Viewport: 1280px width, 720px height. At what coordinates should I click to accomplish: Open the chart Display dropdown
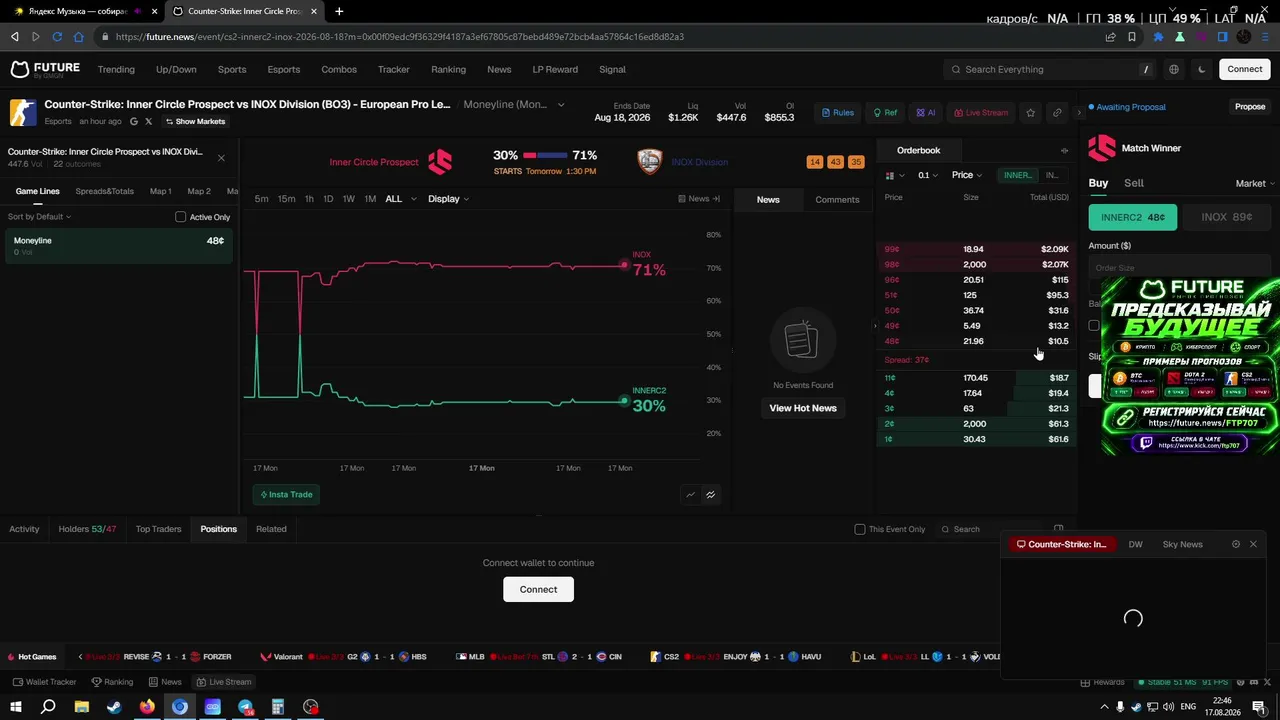click(x=448, y=199)
